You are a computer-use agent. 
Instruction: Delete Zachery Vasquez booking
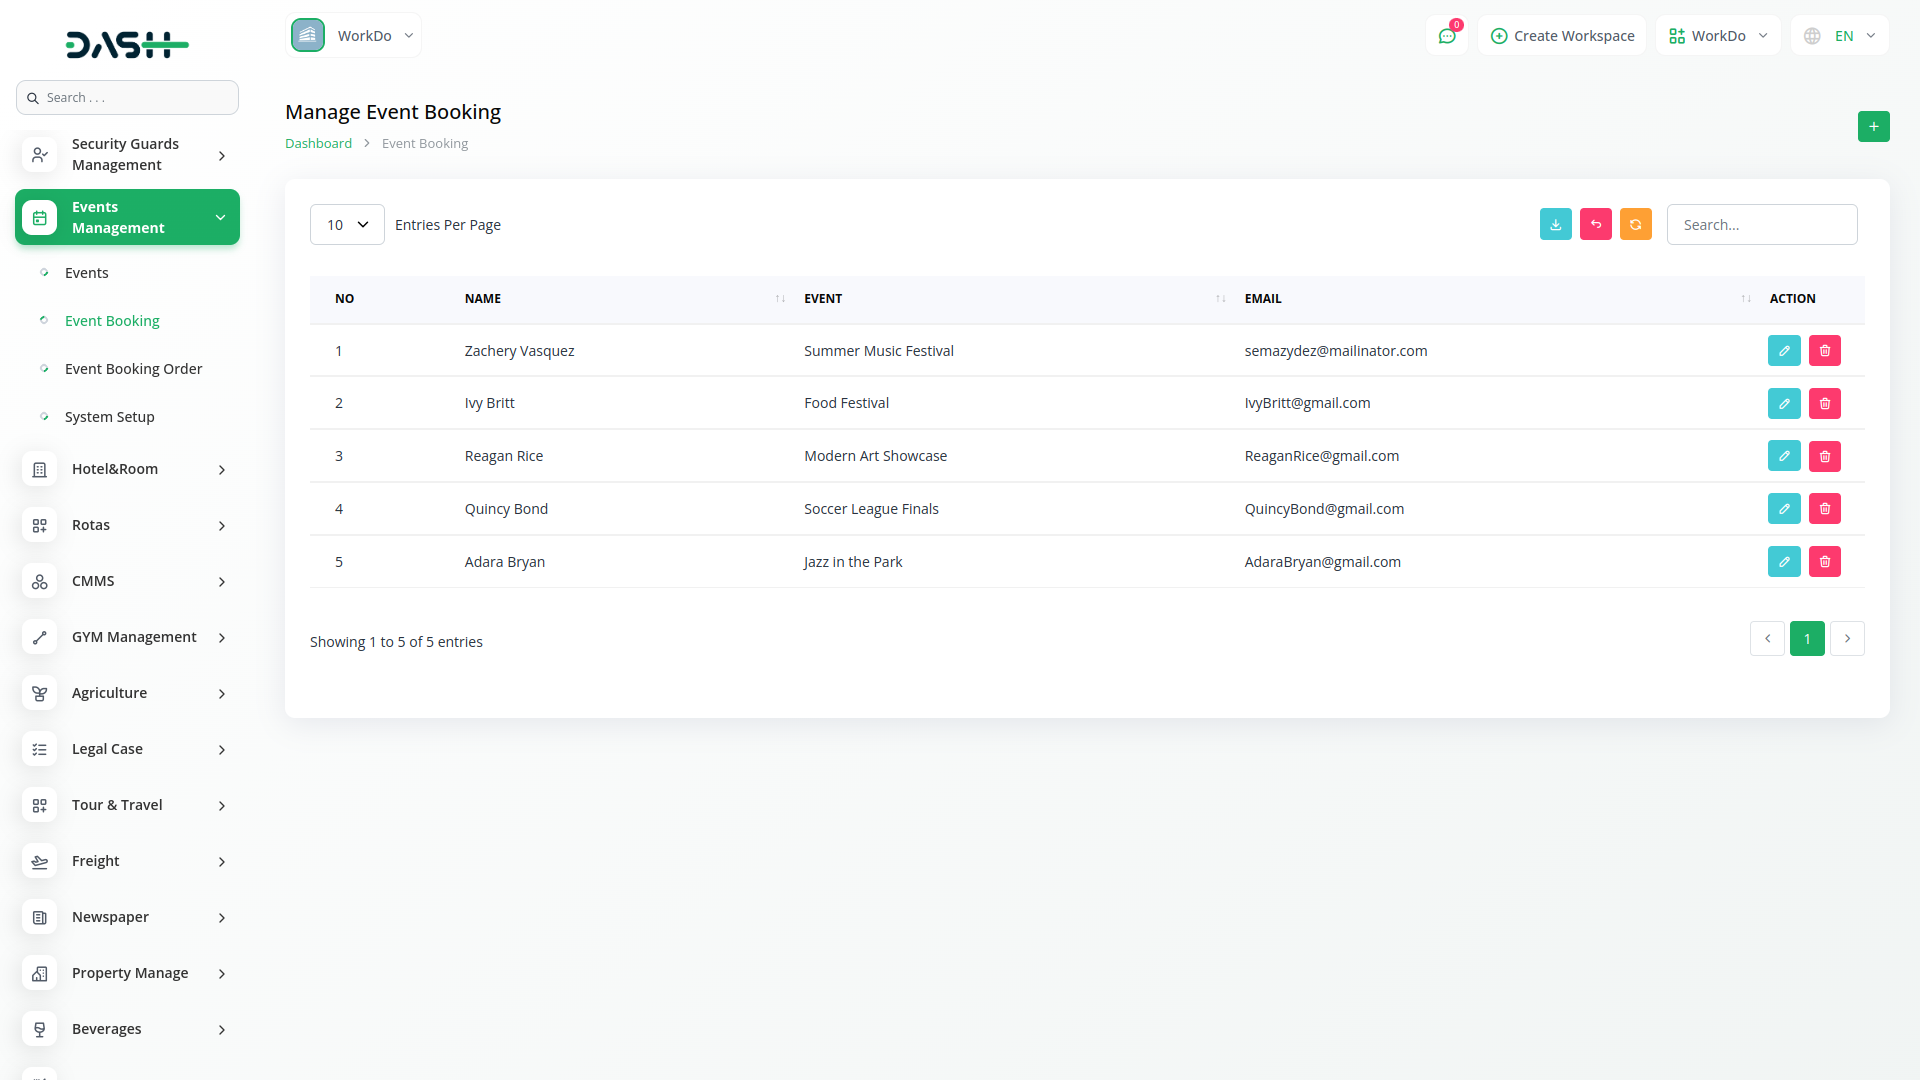(1825, 351)
